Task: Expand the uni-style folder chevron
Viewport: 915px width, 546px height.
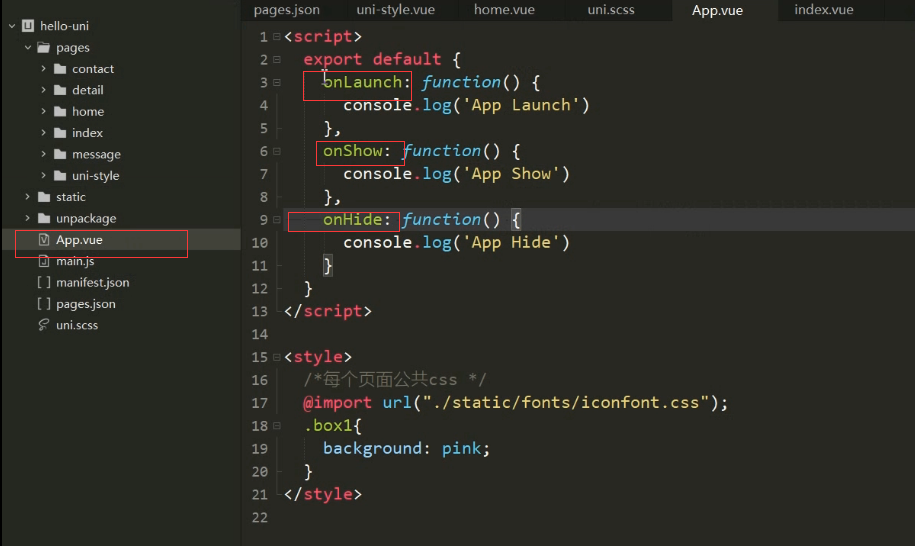Action: click(x=43, y=175)
